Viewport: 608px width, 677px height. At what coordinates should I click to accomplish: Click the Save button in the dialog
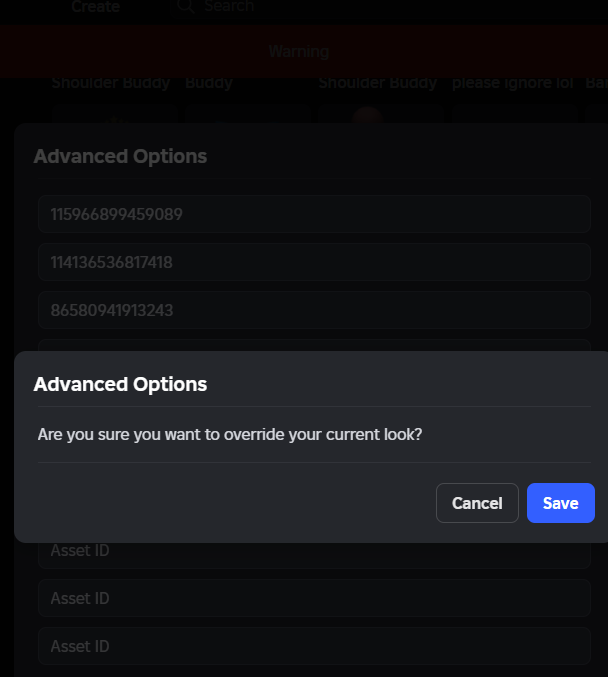click(560, 503)
